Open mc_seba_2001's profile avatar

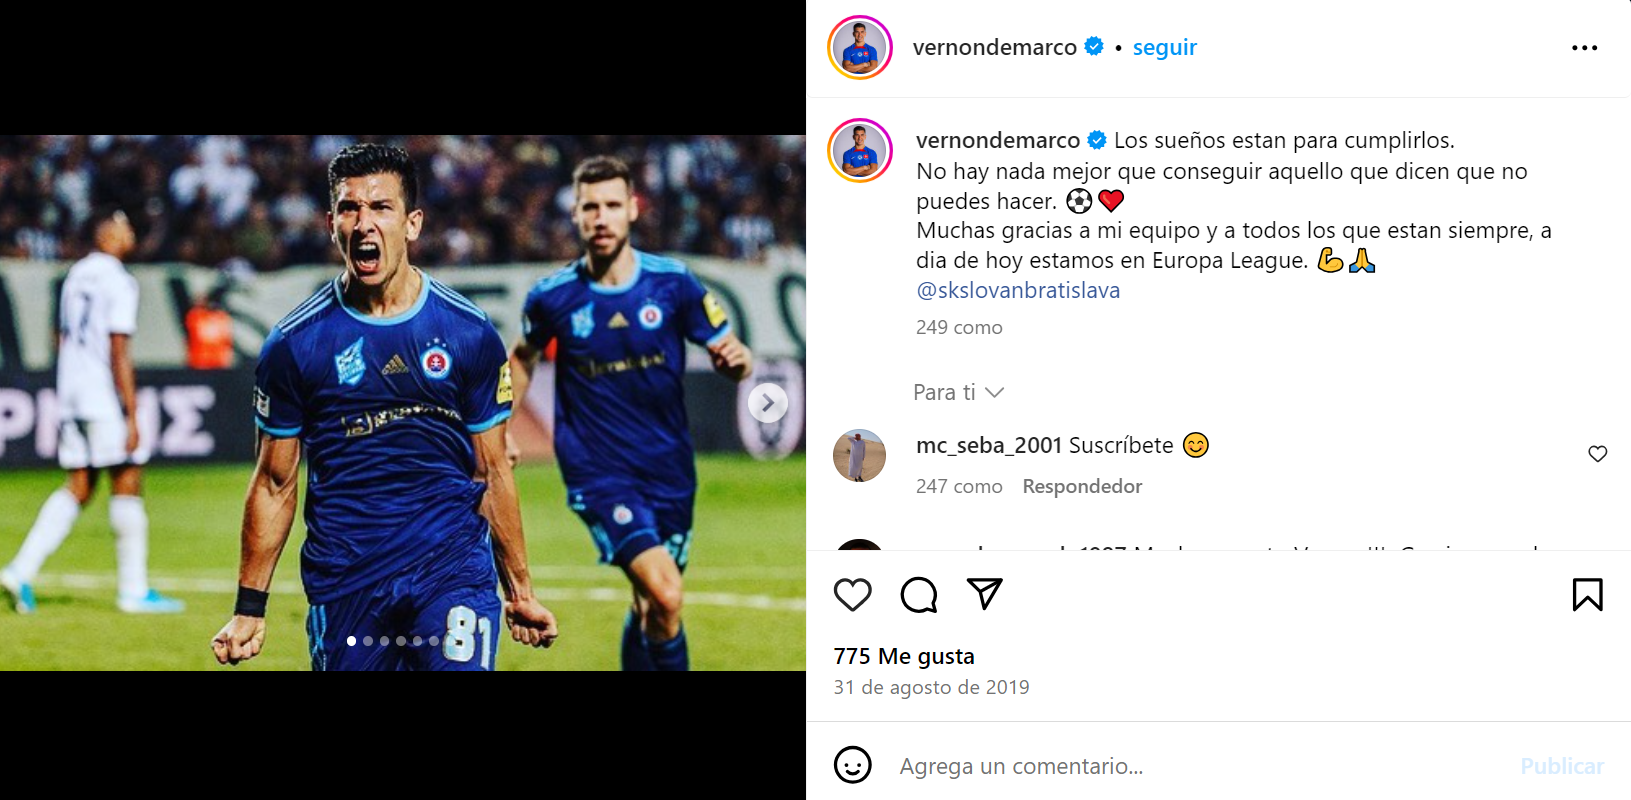point(859,456)
